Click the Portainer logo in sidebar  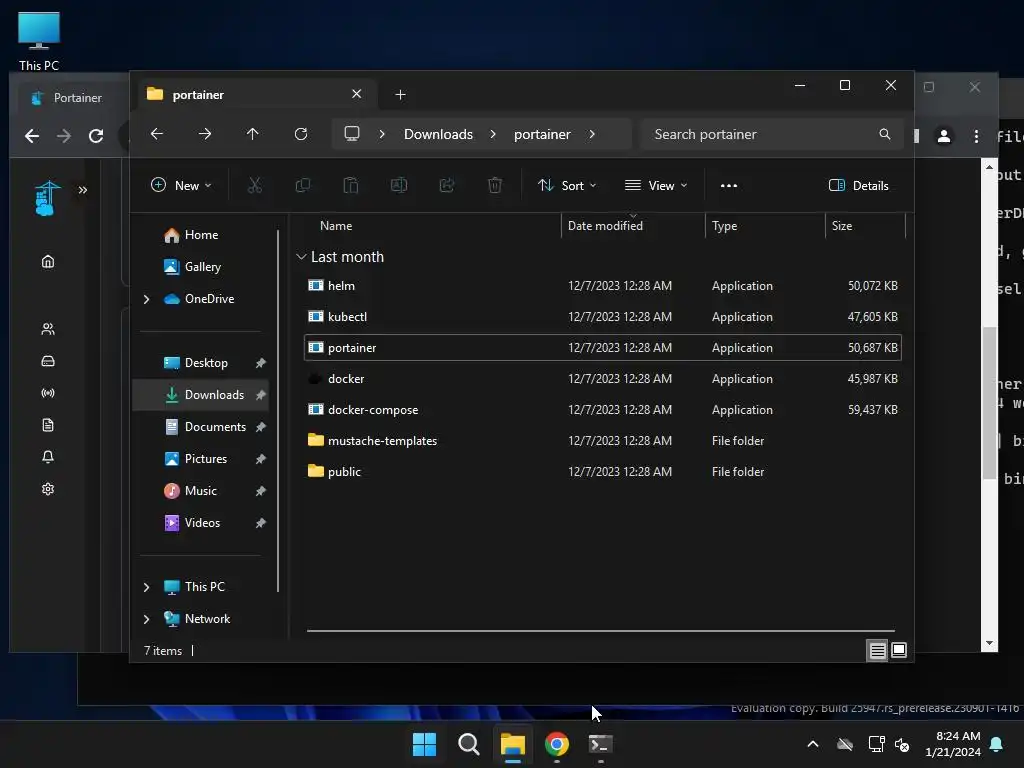pos(47,198)
